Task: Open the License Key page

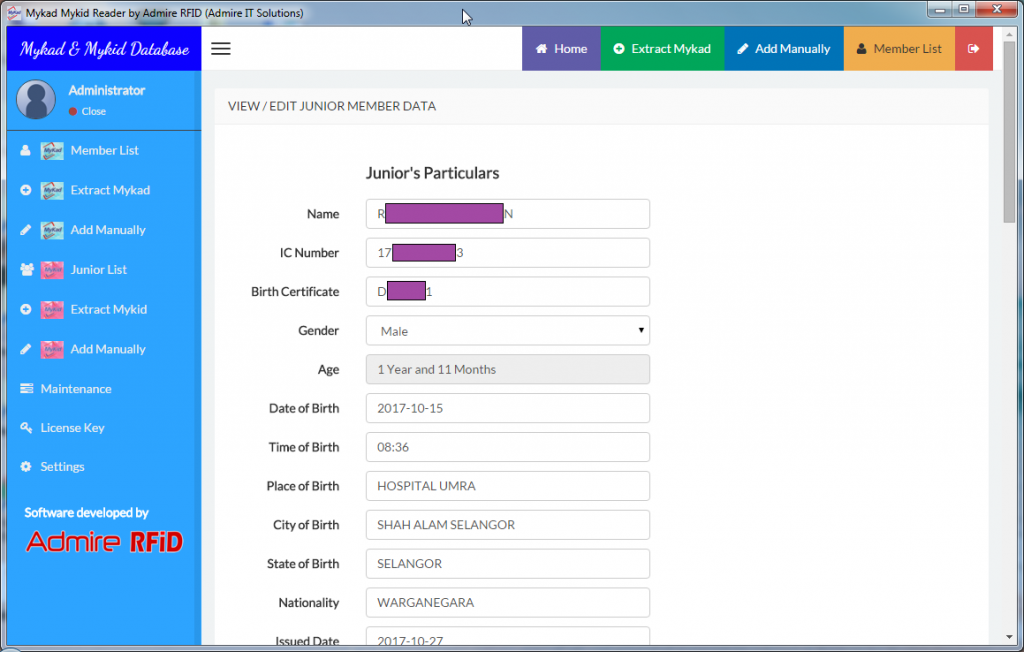Action: [72, 428]
